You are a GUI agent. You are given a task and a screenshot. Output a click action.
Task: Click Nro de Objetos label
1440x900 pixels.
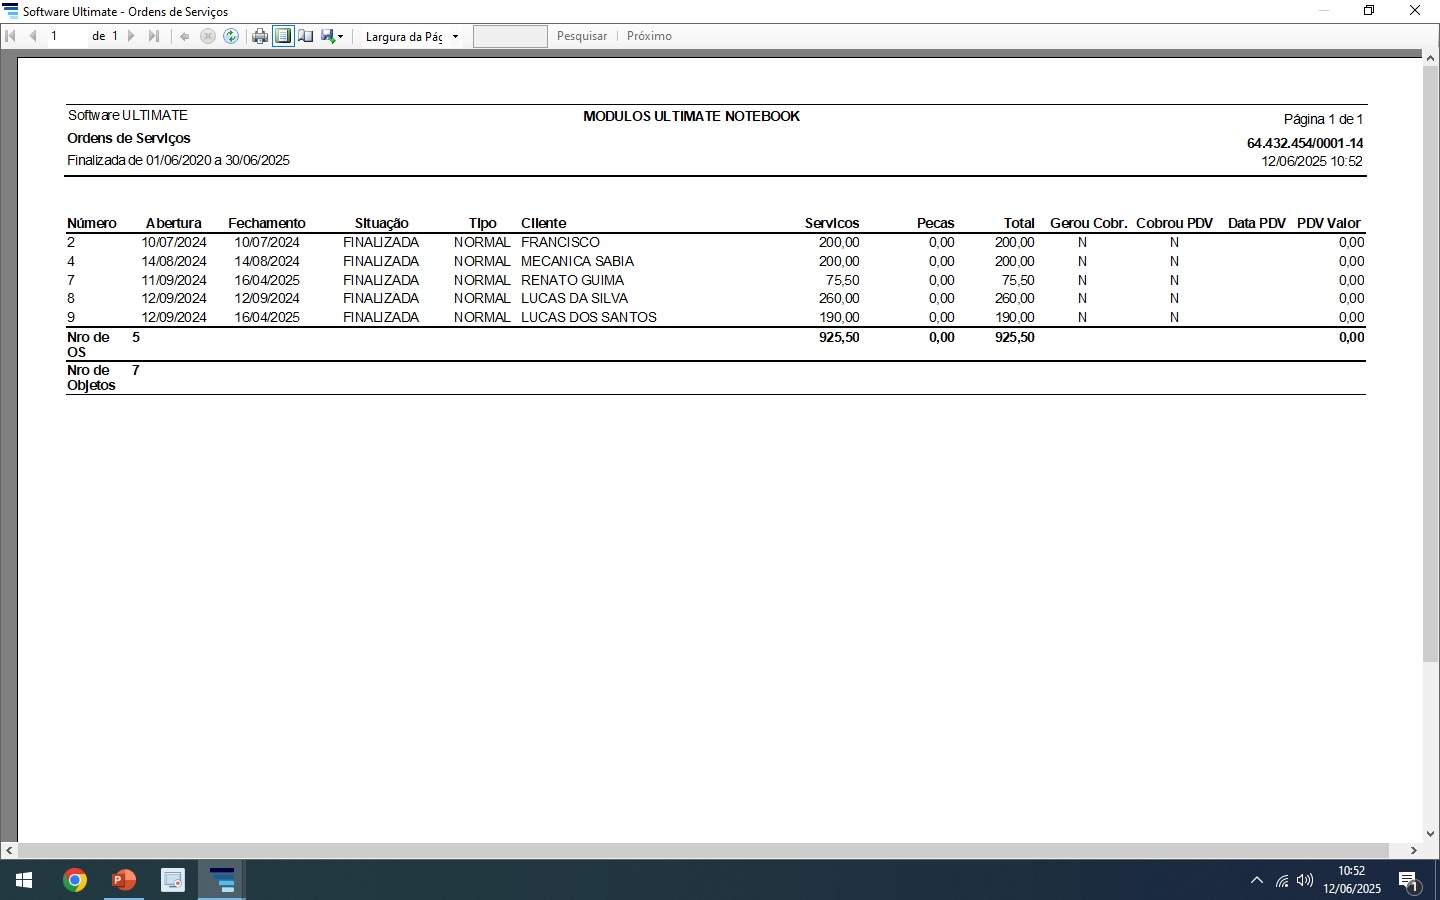[91, 378]
